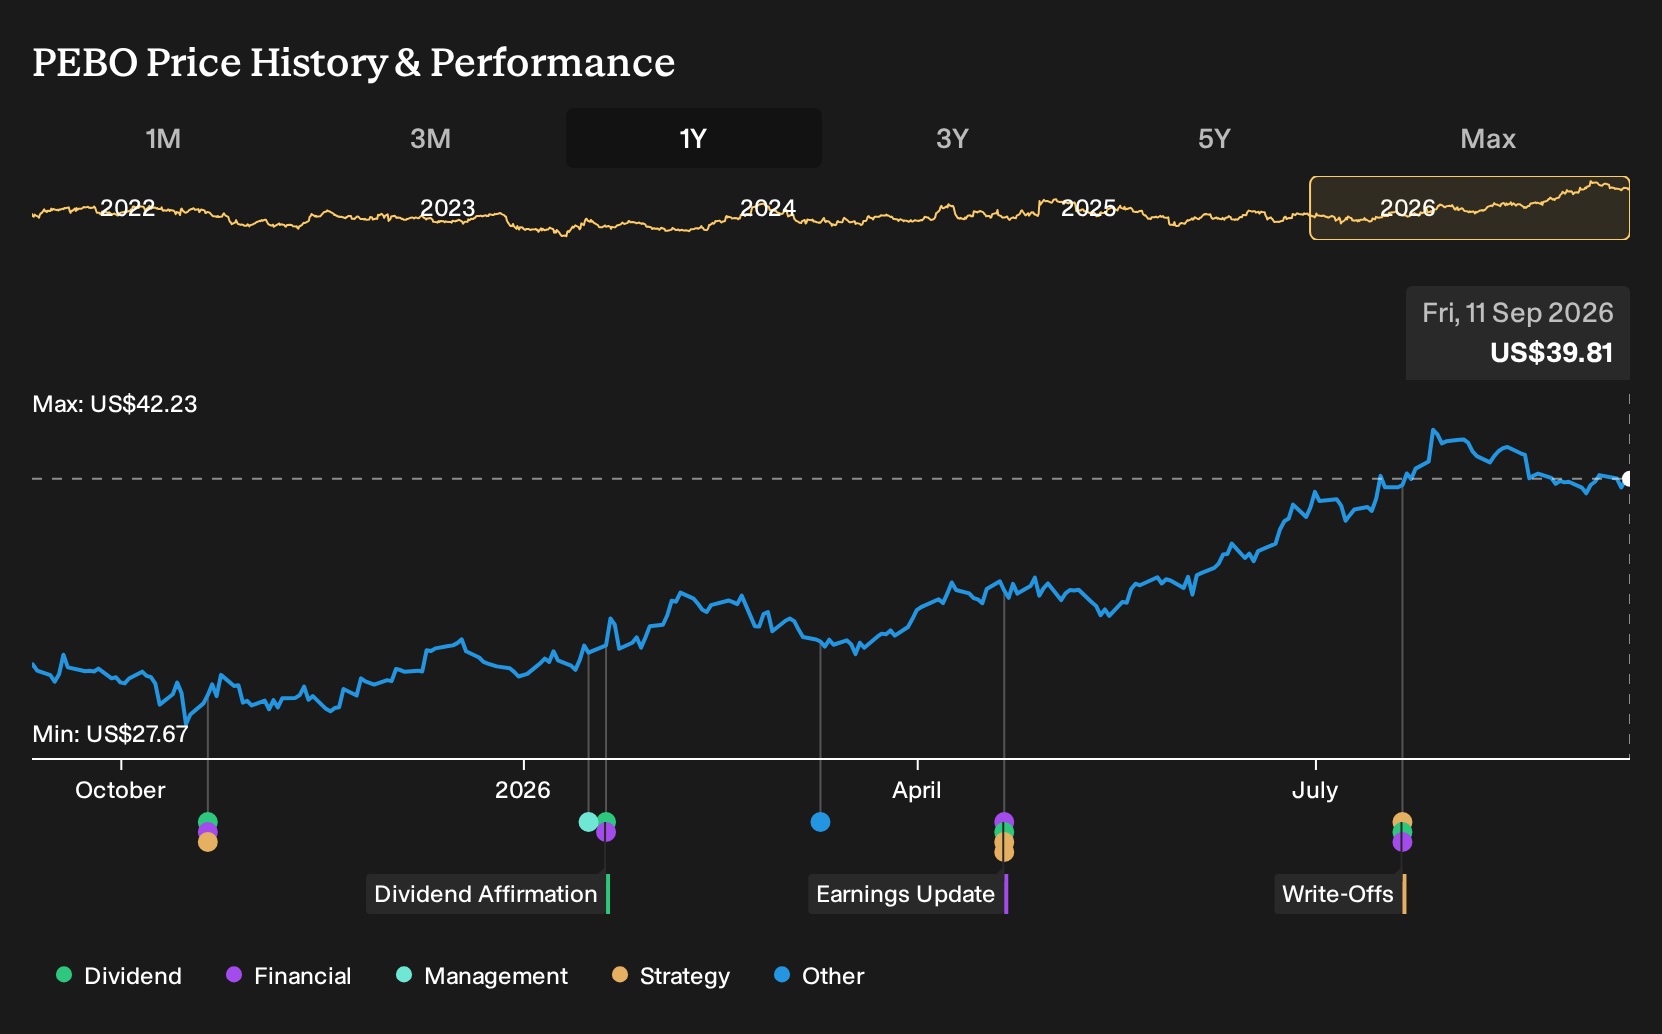The height and width of the screenshot is (1034, 1662).
Task: Switch to the 3Y time range
Action: coord(952,138)
